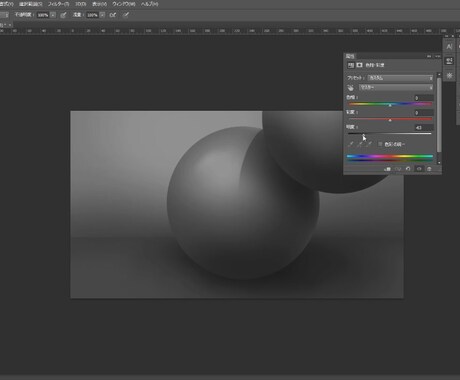Open the プリセット preset dropdown

[x=400, y=78]
